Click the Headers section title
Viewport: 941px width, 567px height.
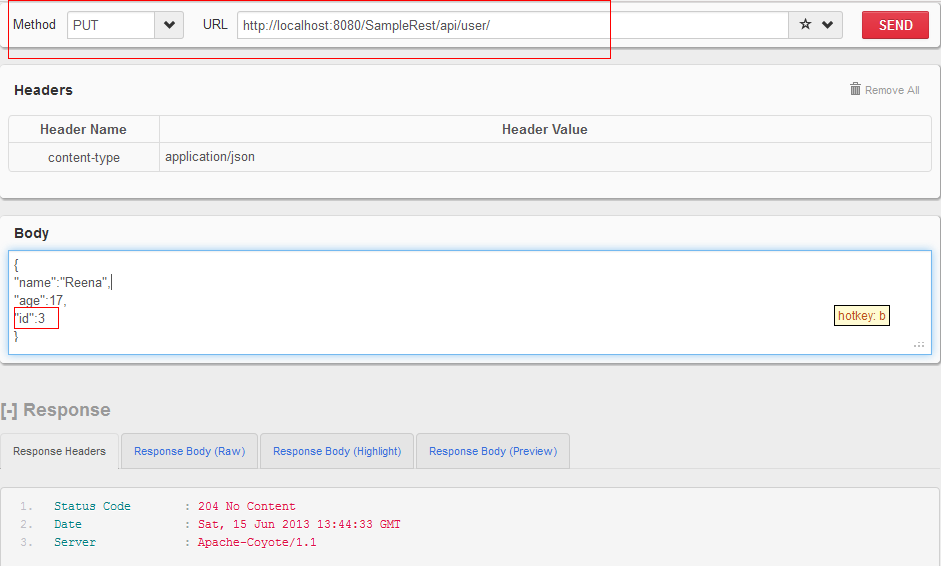pos(43,90)
